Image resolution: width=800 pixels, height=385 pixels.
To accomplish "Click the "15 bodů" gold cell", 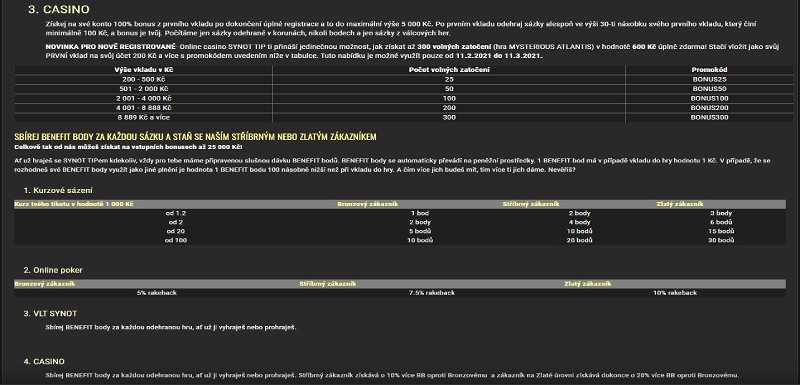I will tap(721, 232).
